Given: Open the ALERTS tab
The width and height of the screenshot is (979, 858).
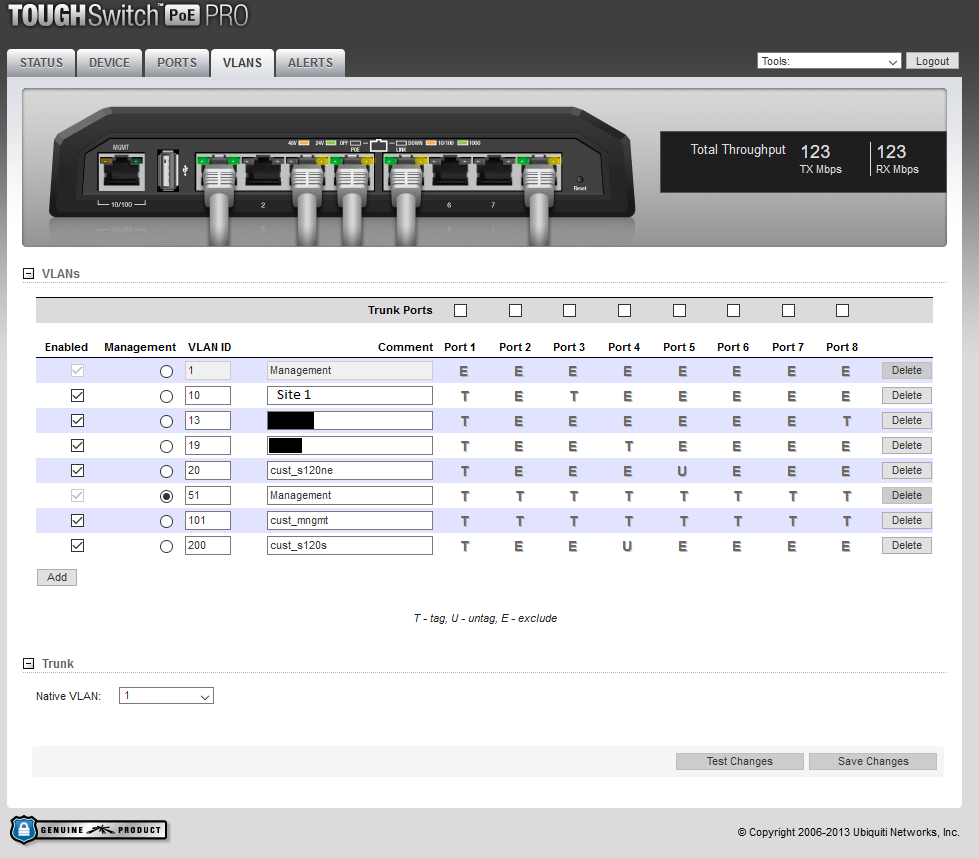Looking at the screenshot, I should click(x=310, y=63).
